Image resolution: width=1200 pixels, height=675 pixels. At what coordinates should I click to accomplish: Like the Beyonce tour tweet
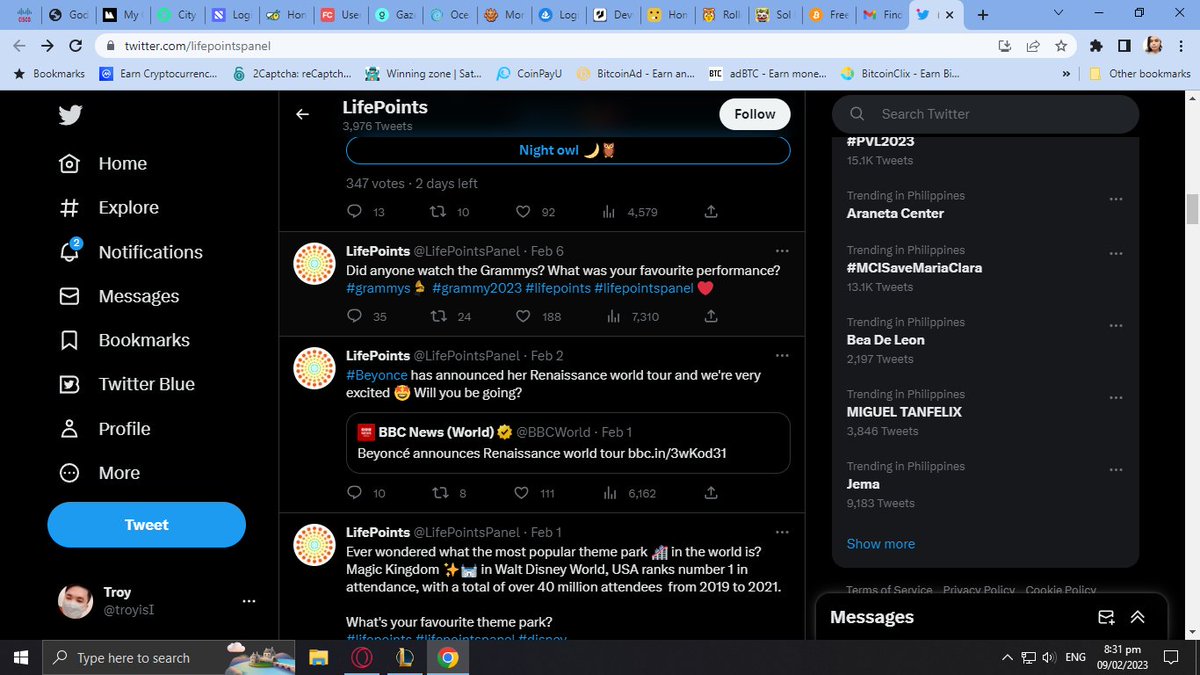pos(523,493)
